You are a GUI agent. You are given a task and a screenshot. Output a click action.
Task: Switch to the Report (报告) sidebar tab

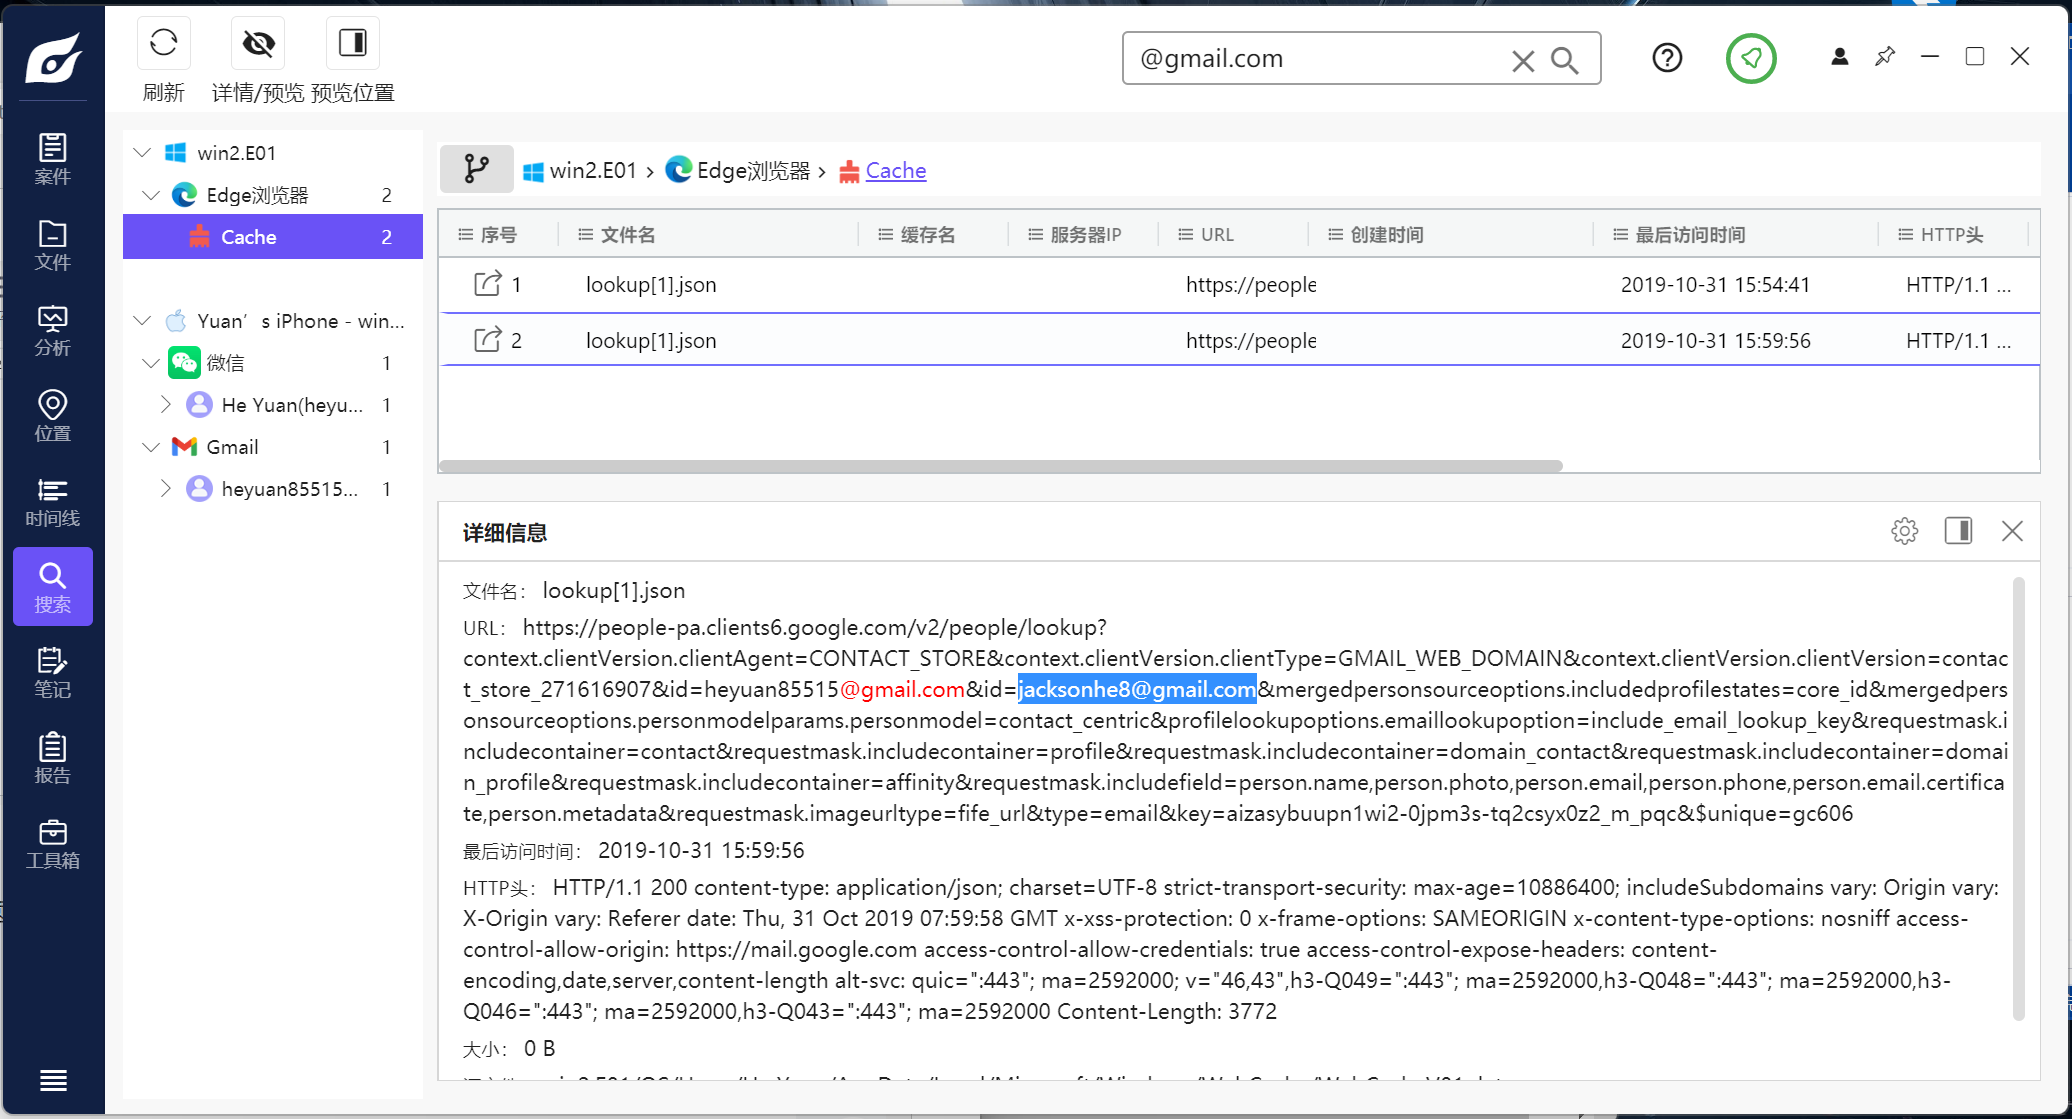(x=52, y=758)
